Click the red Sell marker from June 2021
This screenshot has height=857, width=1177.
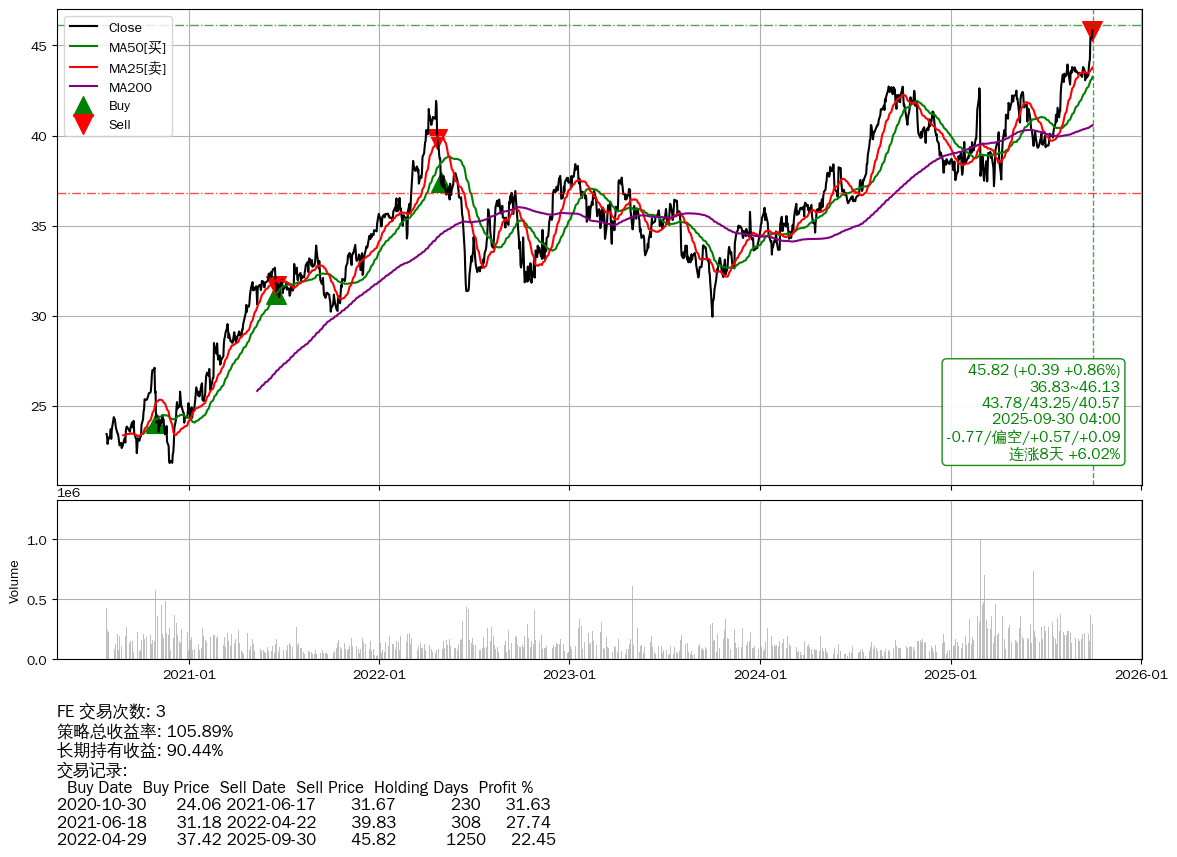[x=277, y=285]
